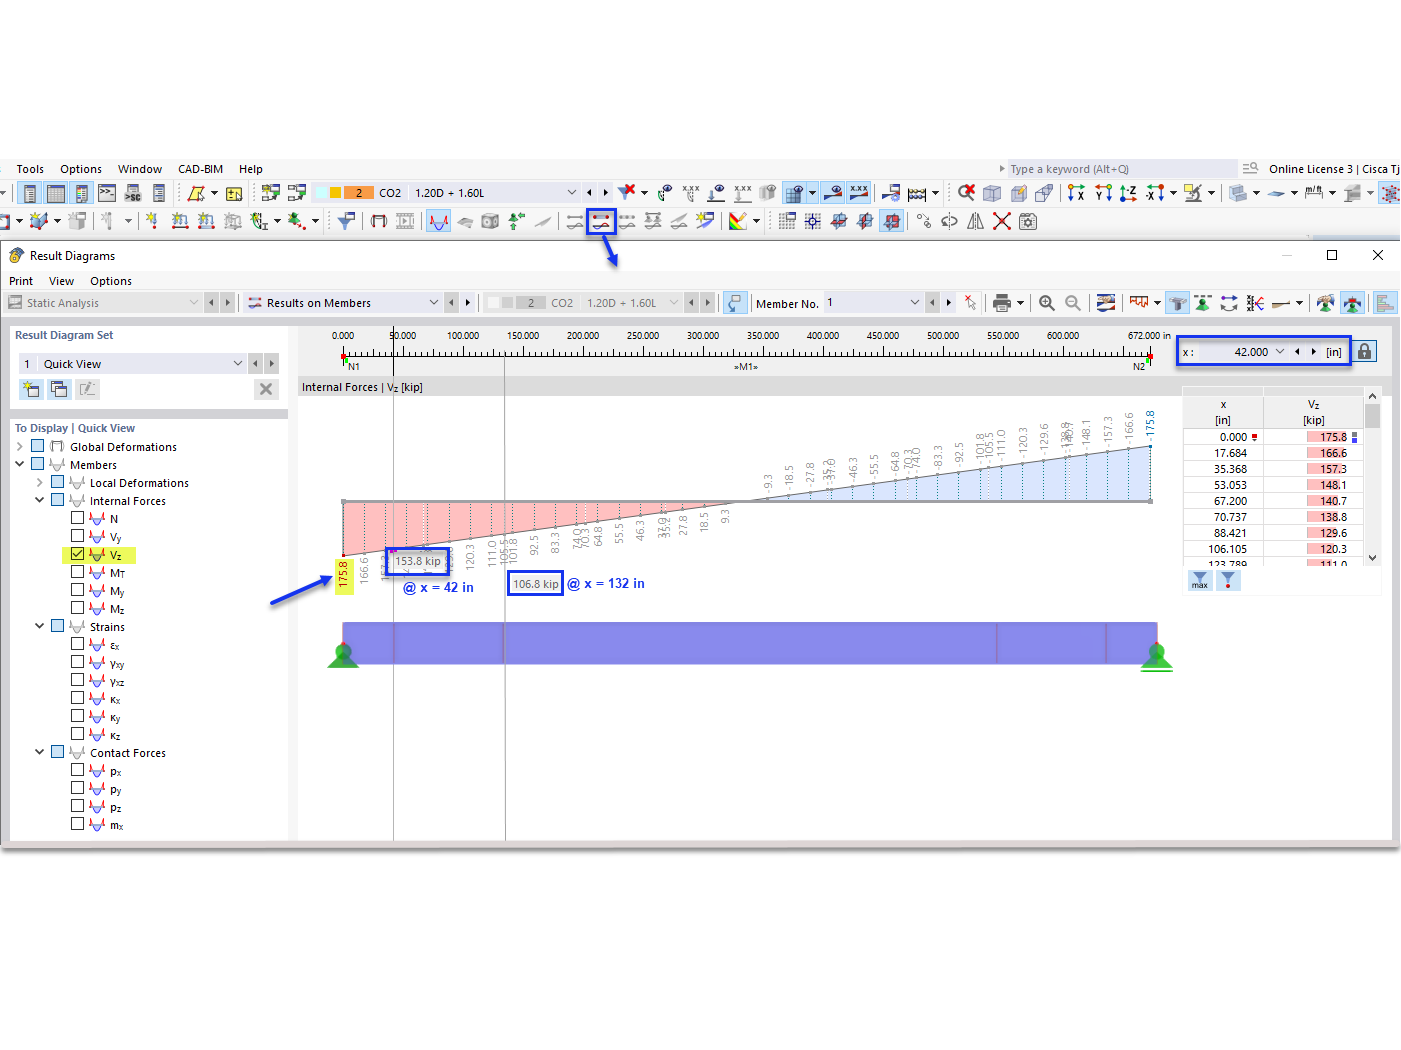Enable the My internal forces checkbox

(x=77, y=589)
